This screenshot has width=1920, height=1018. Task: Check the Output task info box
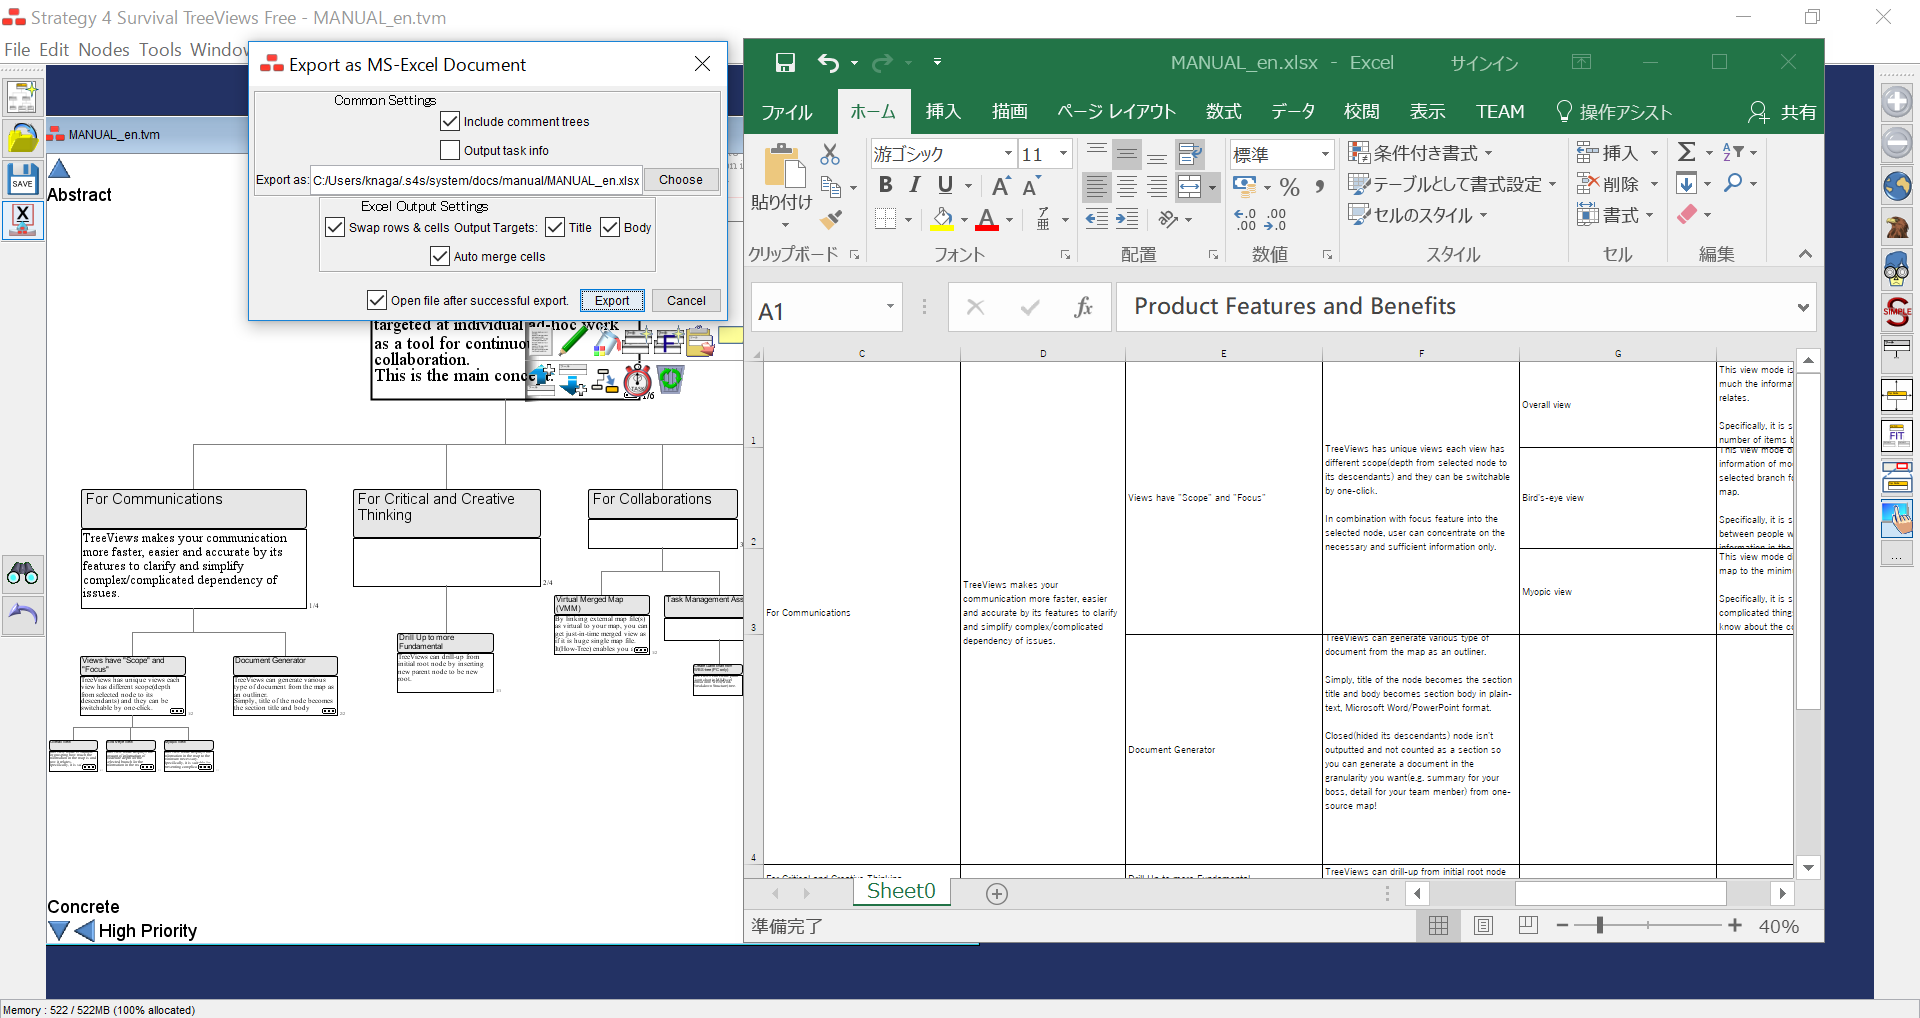(x=450, y=150)
